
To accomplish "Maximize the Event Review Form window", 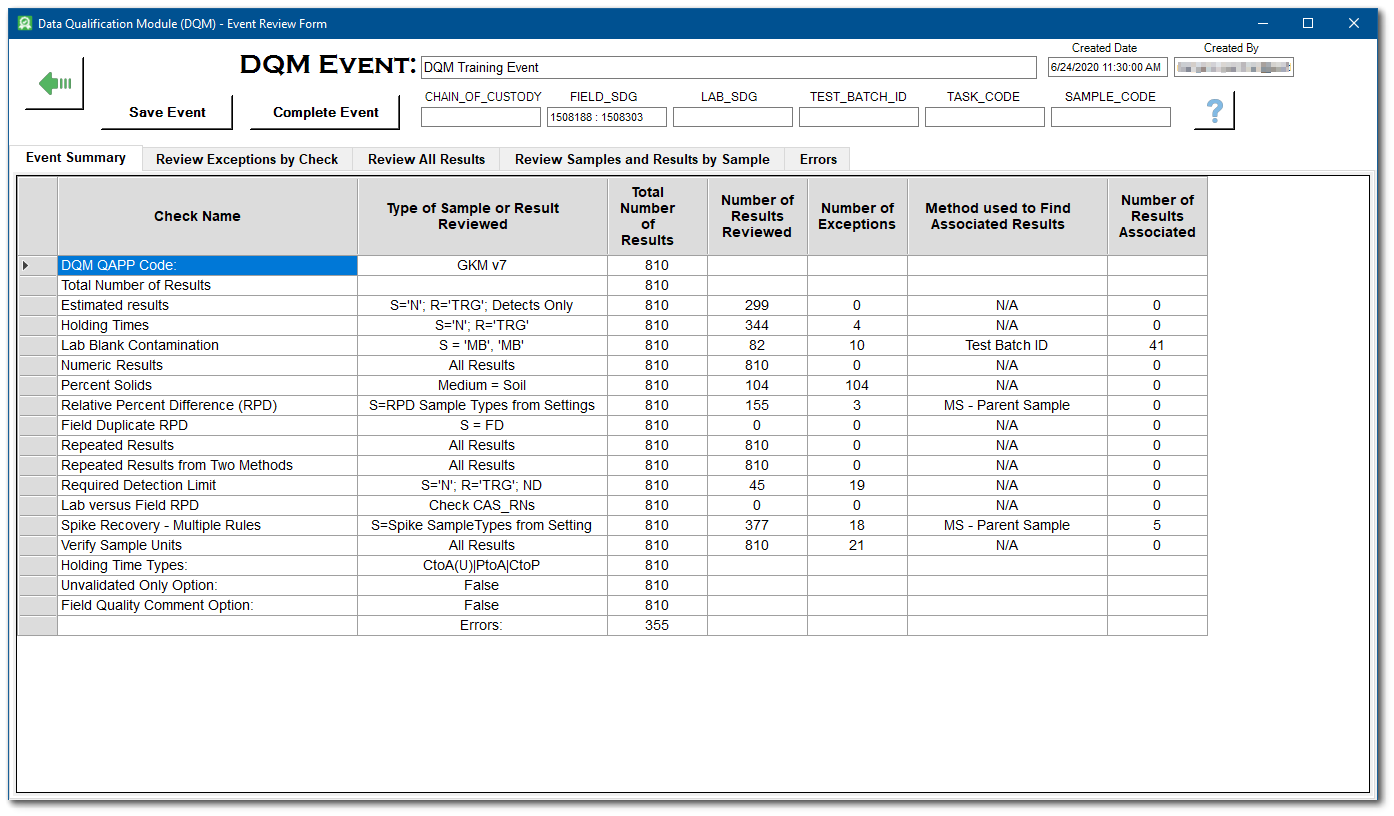I will (x=1307, y=23).
